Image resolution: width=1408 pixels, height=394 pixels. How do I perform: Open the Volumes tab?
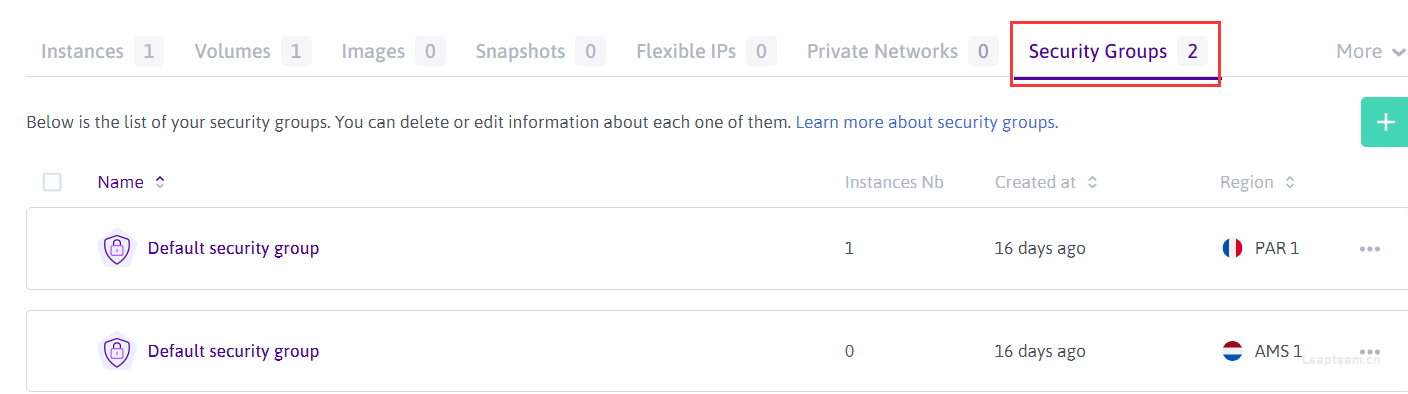253,51
